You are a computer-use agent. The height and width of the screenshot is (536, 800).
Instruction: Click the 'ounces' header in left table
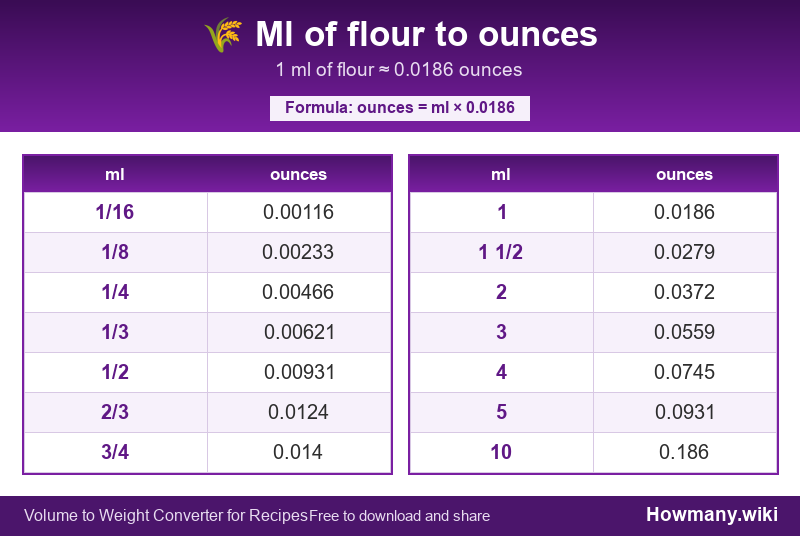click(x=298, y=174)
